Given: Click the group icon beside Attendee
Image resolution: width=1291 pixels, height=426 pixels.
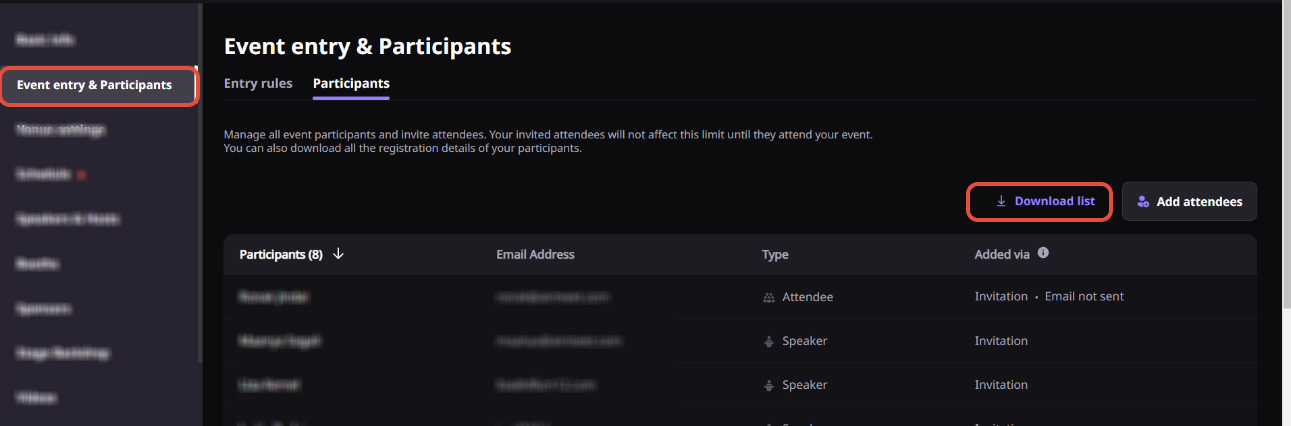Looking at the screenshot, I should 768,297.
